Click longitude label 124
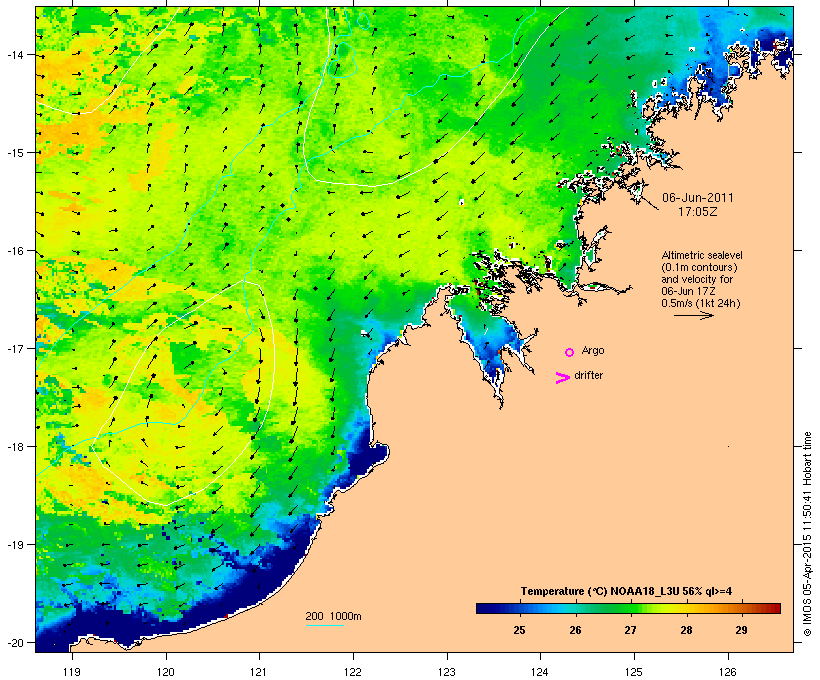The height and width of the screenshot is (680, 820). (x=540, y=672)
